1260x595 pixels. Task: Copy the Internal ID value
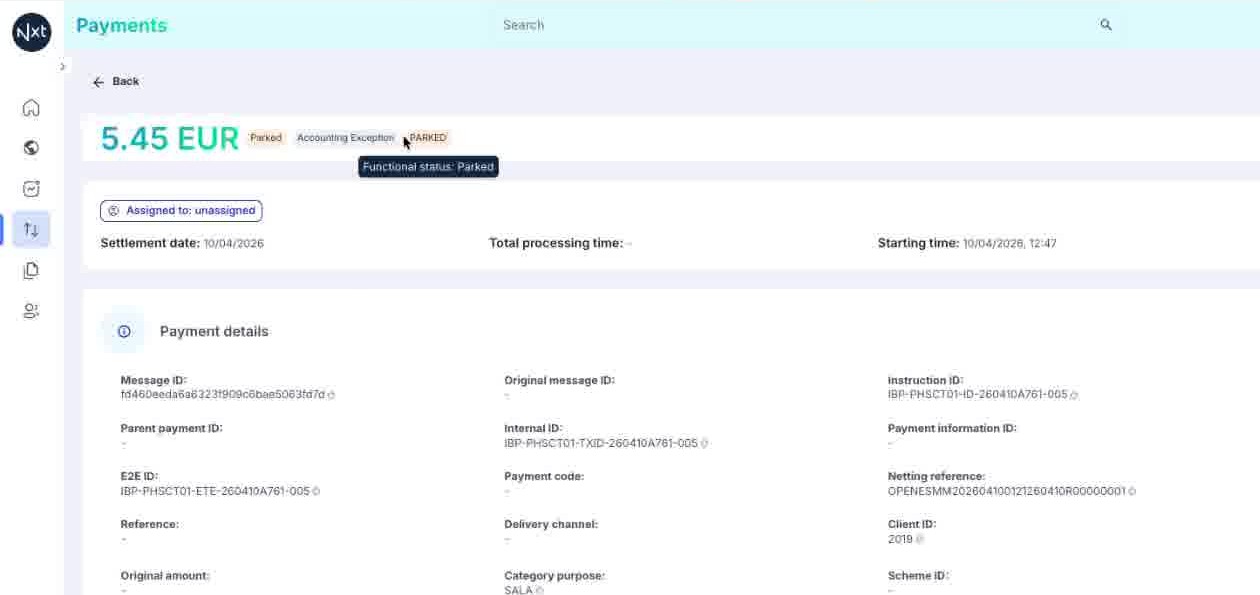[705, 443]
